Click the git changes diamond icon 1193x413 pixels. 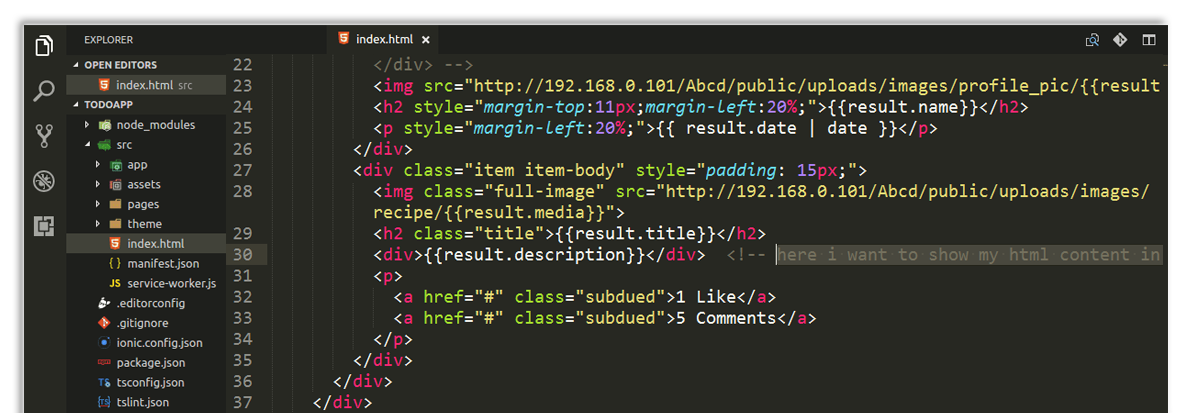click(1120, 40)
